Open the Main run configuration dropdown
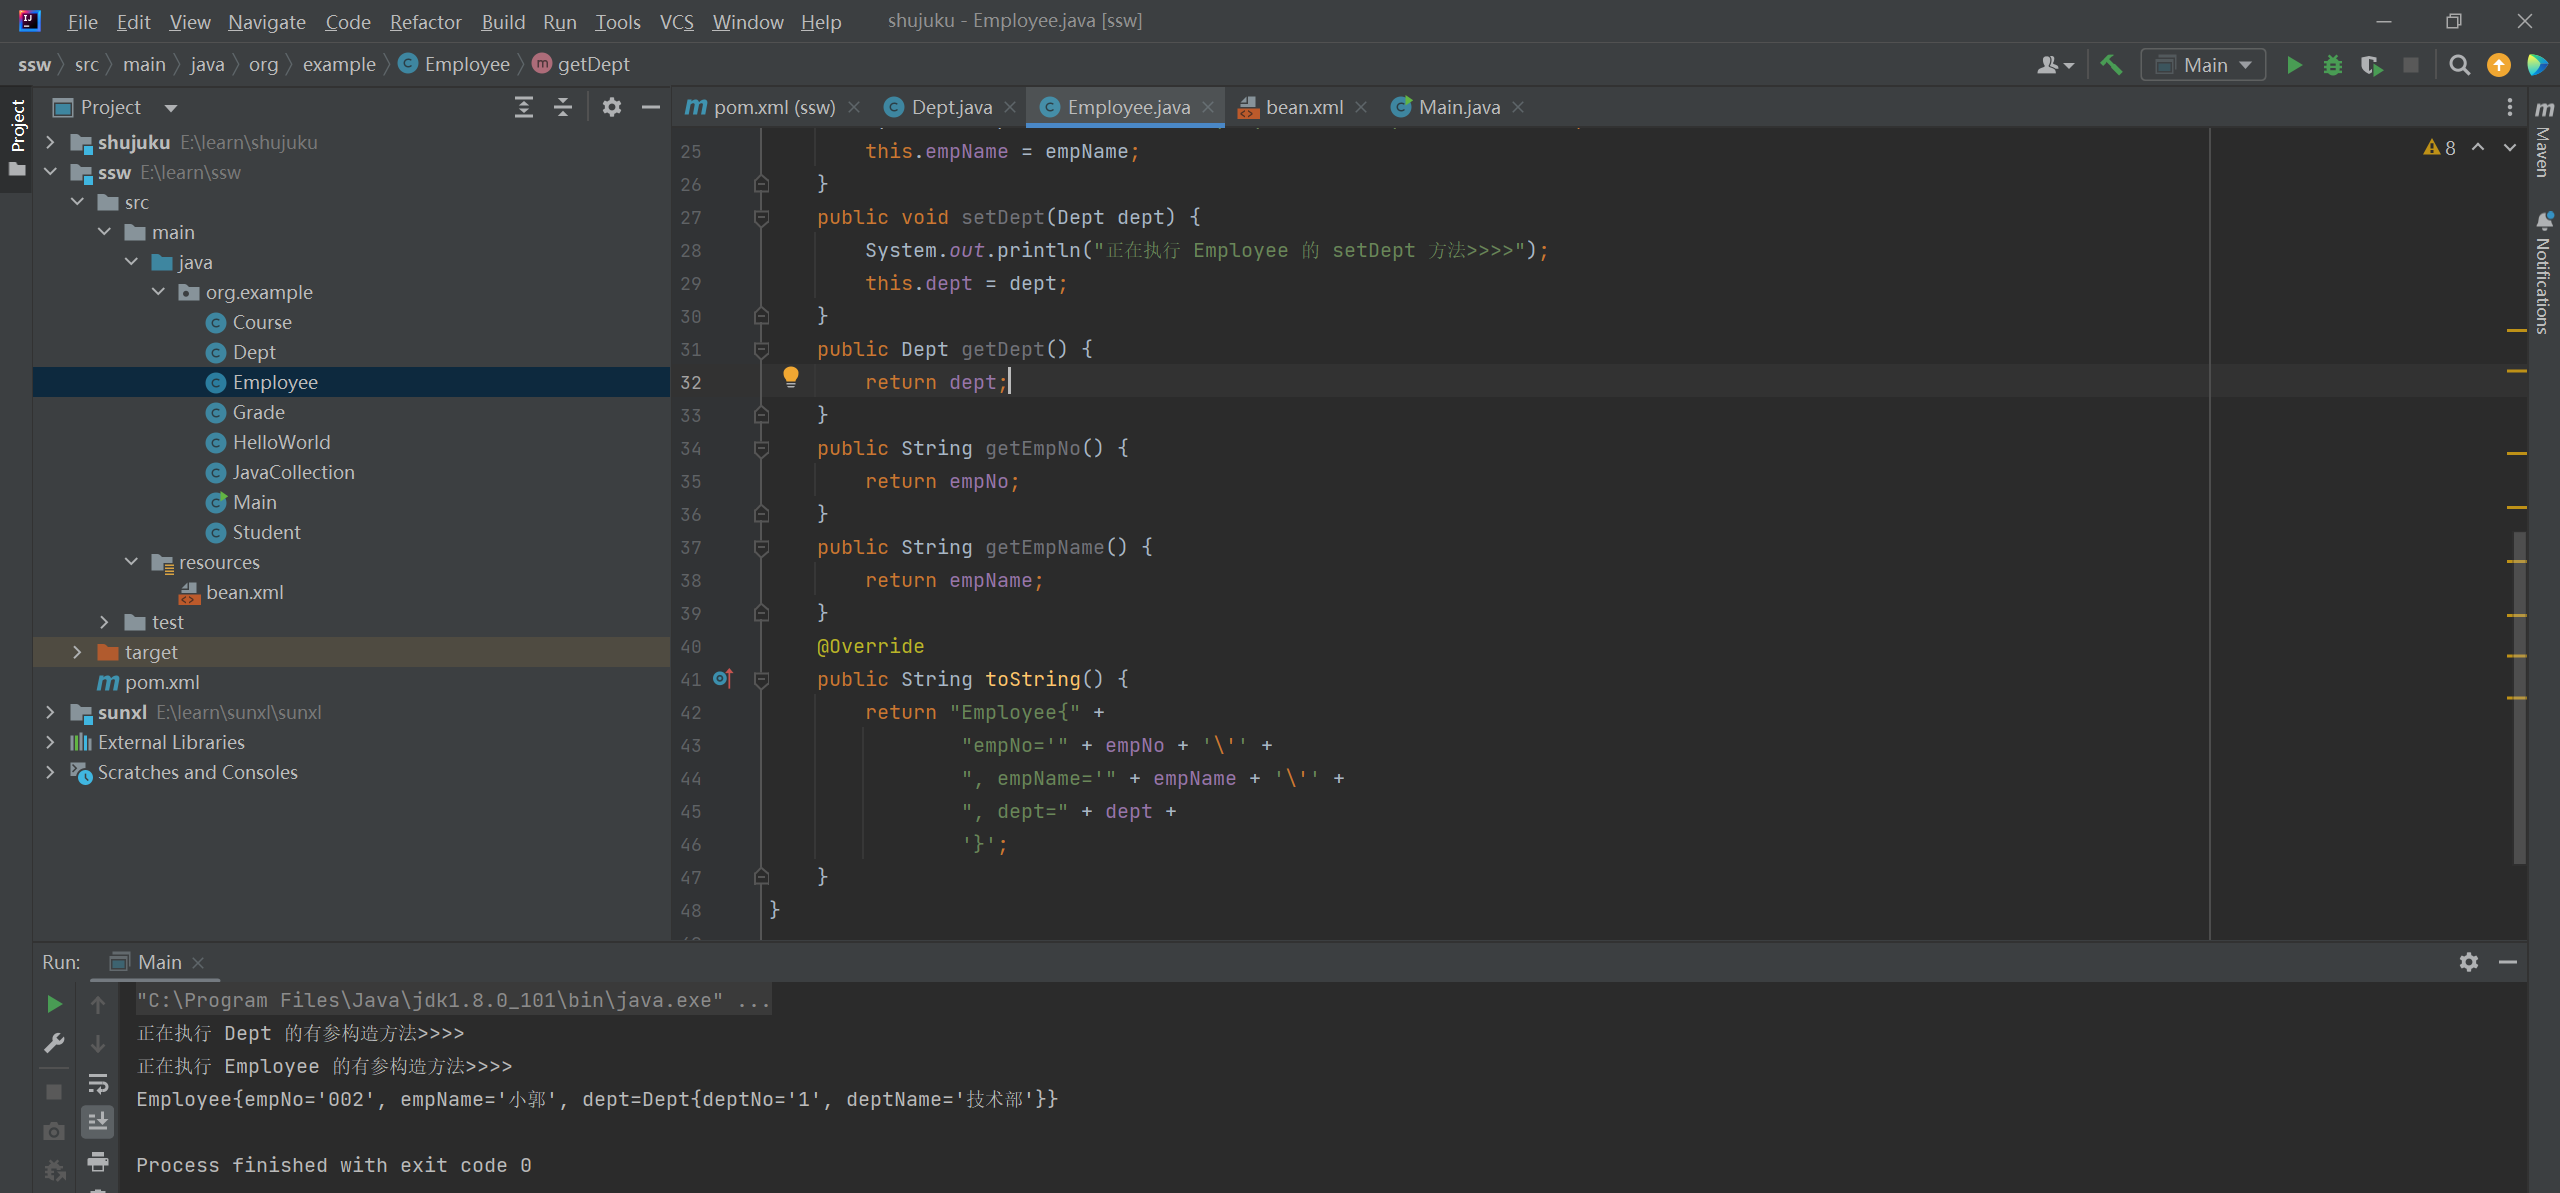The width and height of the screenshot is (2560, 1193). click(x=2204, y=65)
